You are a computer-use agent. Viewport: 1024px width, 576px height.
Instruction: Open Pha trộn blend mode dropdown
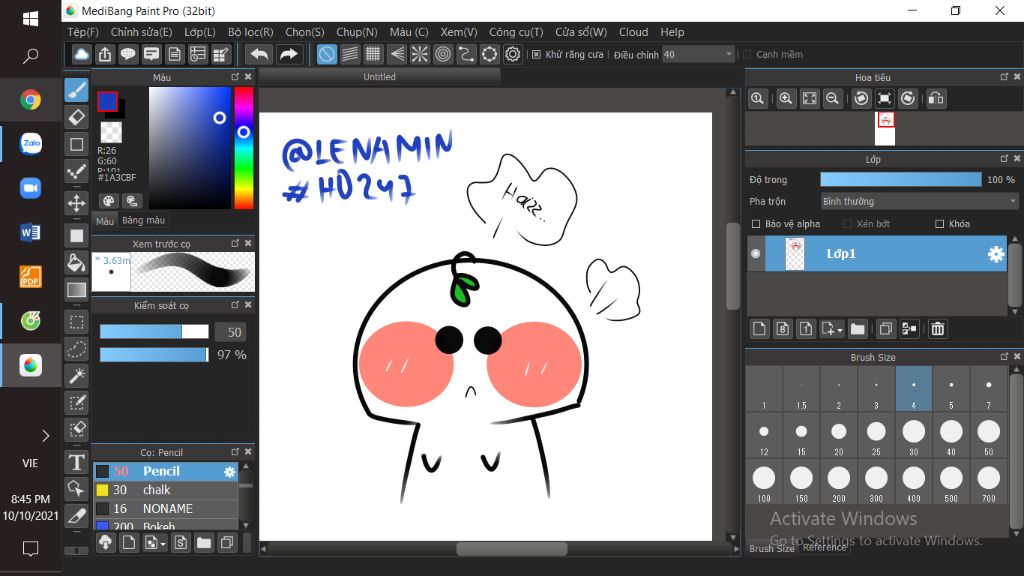[919, 201]
